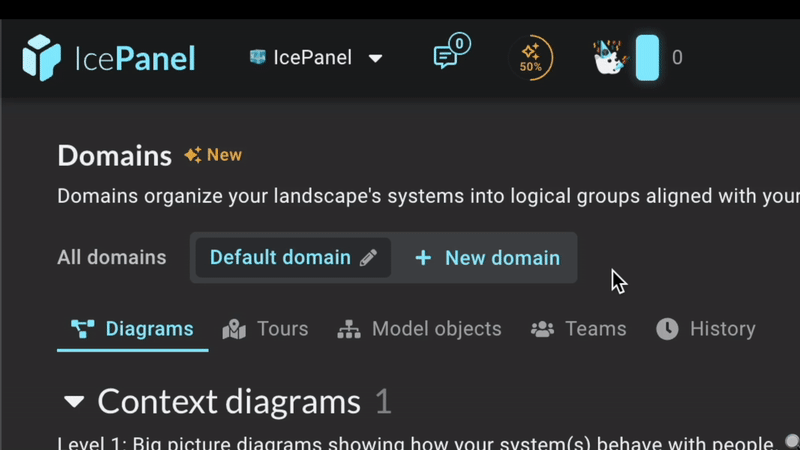Collapse the Context diagrams section

74,402
